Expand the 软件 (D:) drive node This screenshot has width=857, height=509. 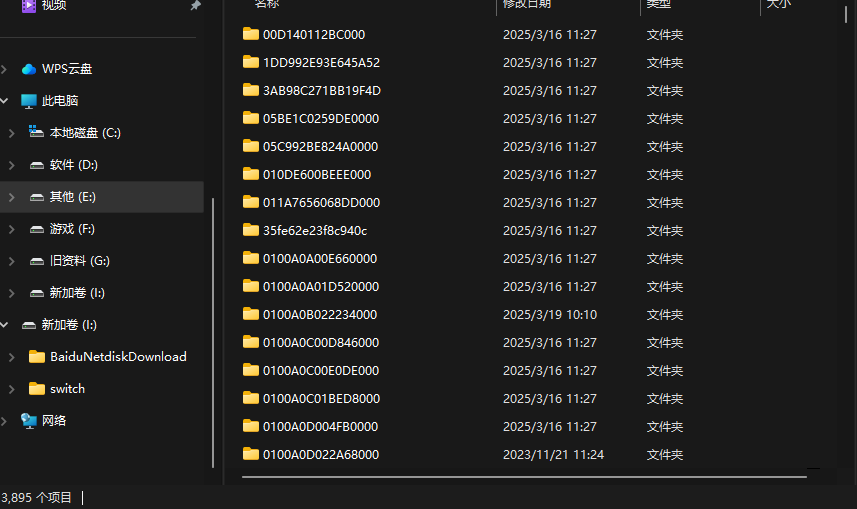point(12,165)
